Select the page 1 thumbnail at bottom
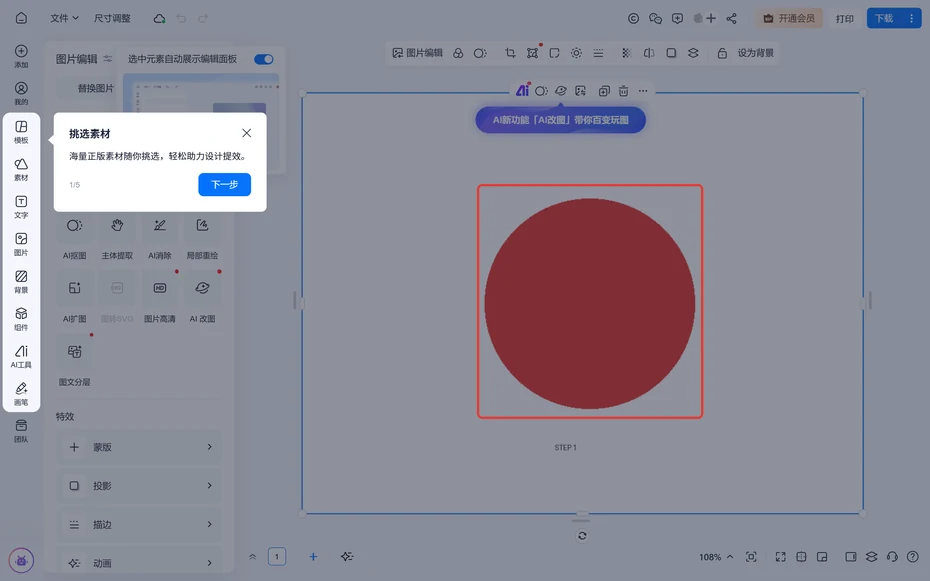The image size is (930, 581). pos(277,557)
